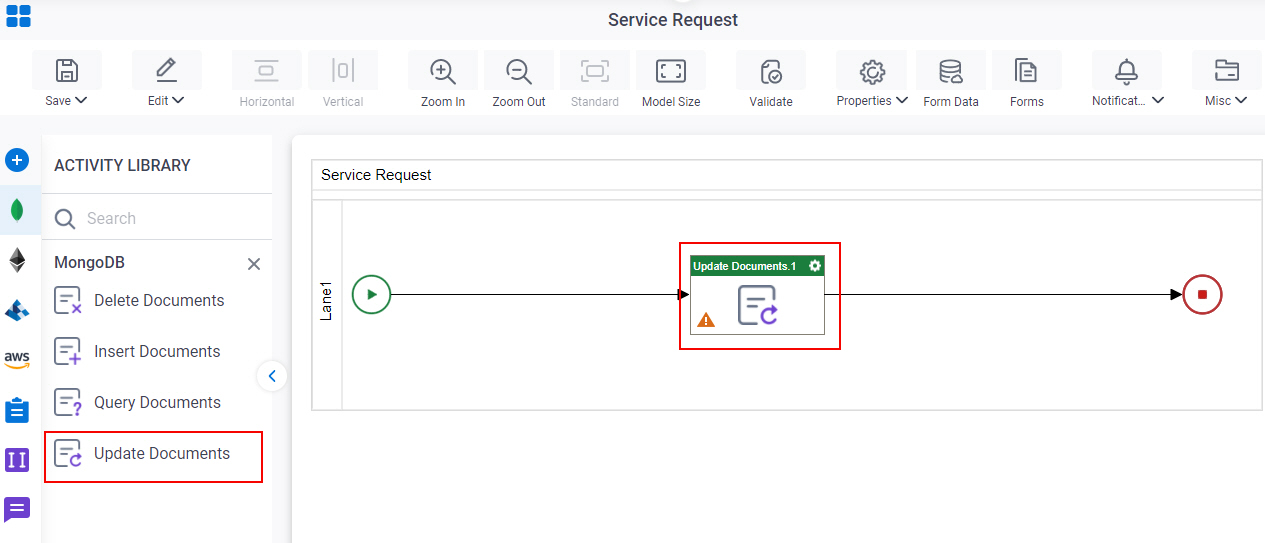Click the Misc folder icon
Viewport: 1265px width, 543px height.
pyautogui.click(x=1226, y=70)
